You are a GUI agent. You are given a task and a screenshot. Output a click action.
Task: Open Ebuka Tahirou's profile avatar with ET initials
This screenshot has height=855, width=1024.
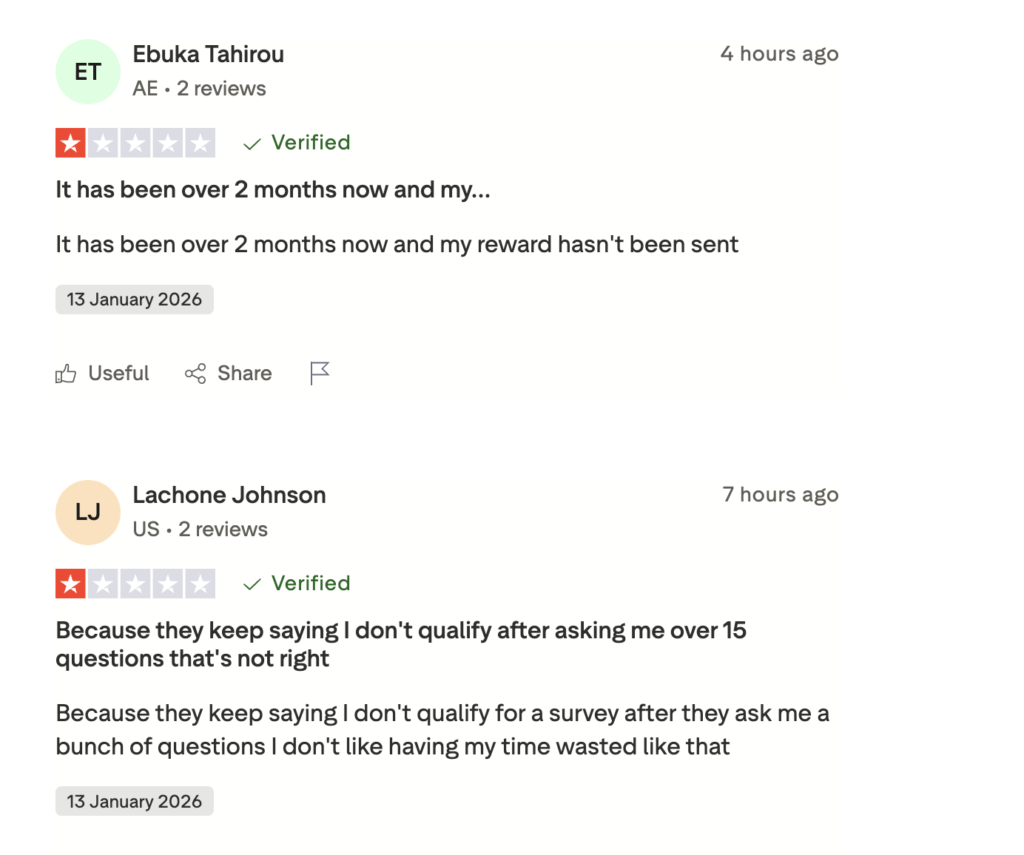(87, 71)
